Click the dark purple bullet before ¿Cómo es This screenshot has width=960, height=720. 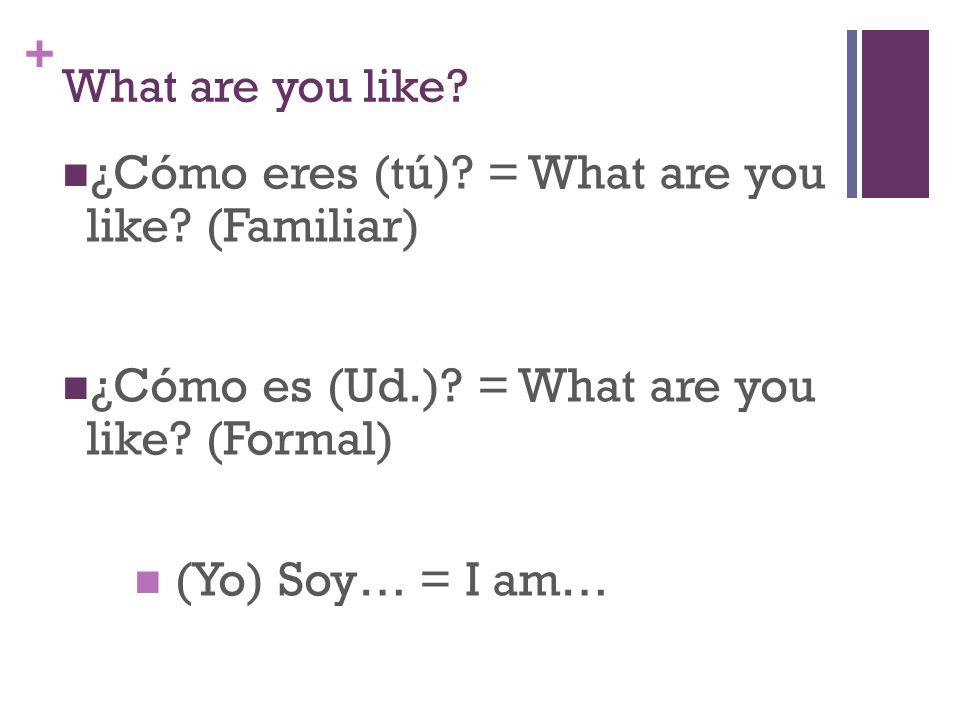click(75, 388)
